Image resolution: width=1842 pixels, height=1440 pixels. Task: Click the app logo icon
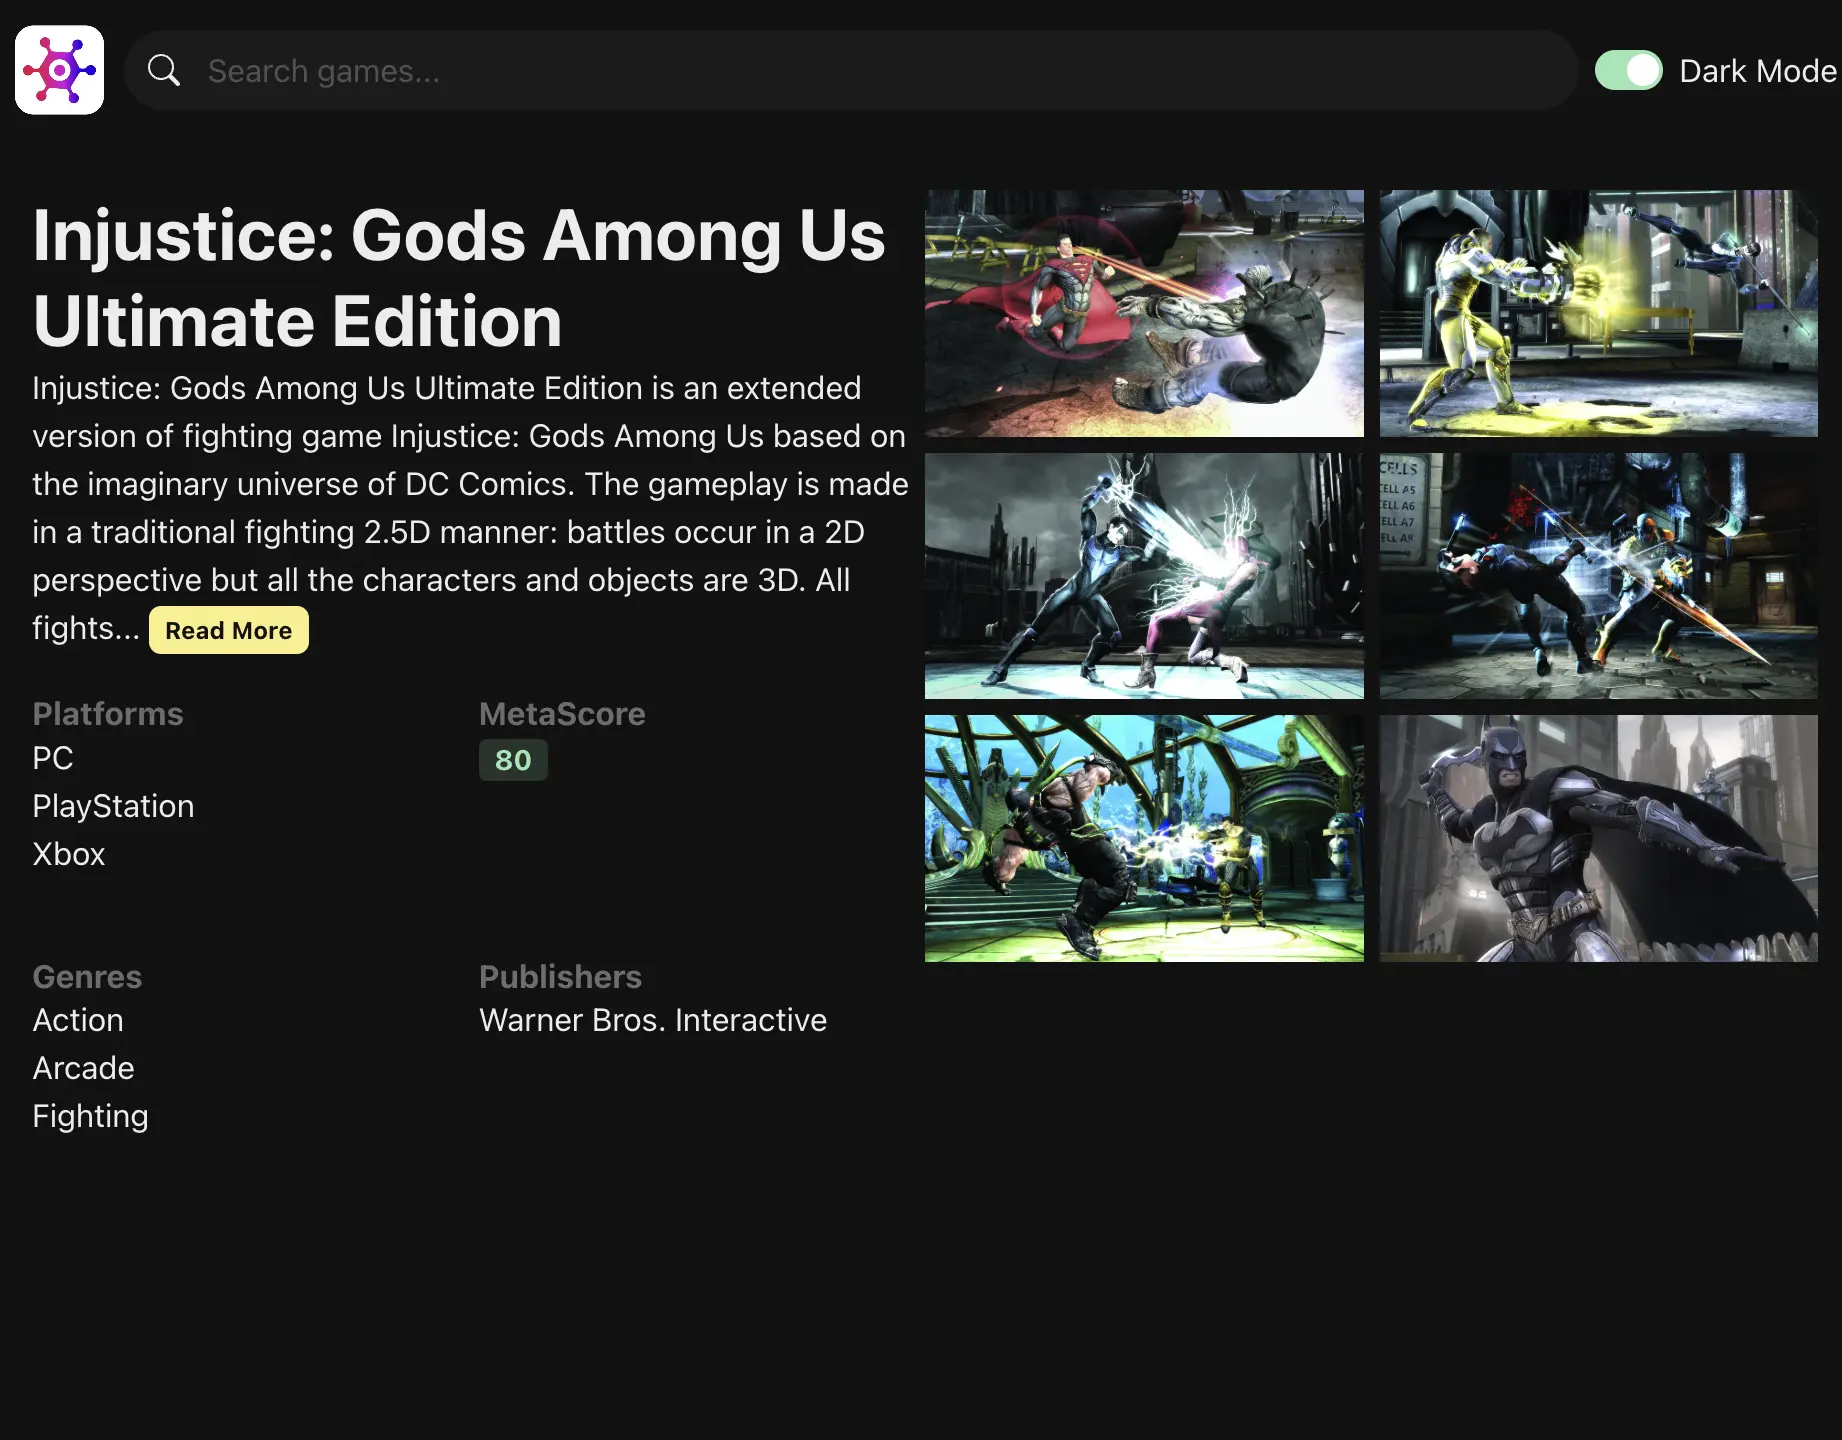pos(59,70)
